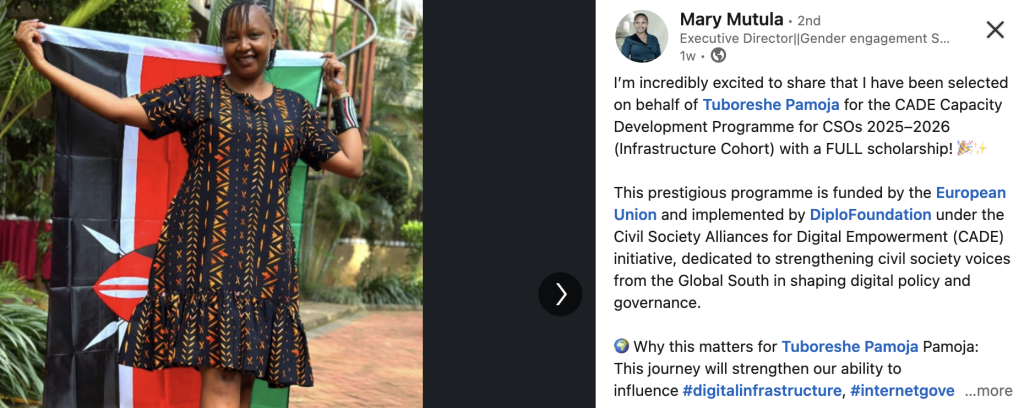Go to the next photo with arrow
Image resolution: width=1024 pixels, height=408 pixels.
(560, 294)
